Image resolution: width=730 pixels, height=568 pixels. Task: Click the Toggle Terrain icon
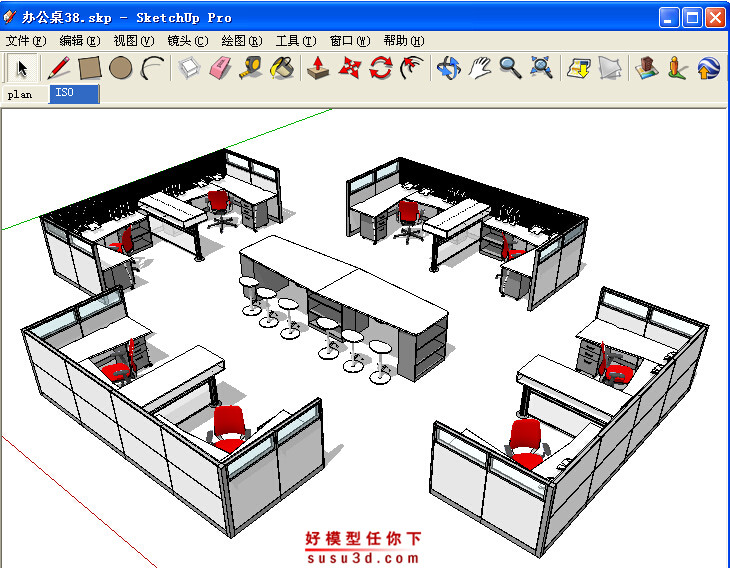click(x=647, y=68)
